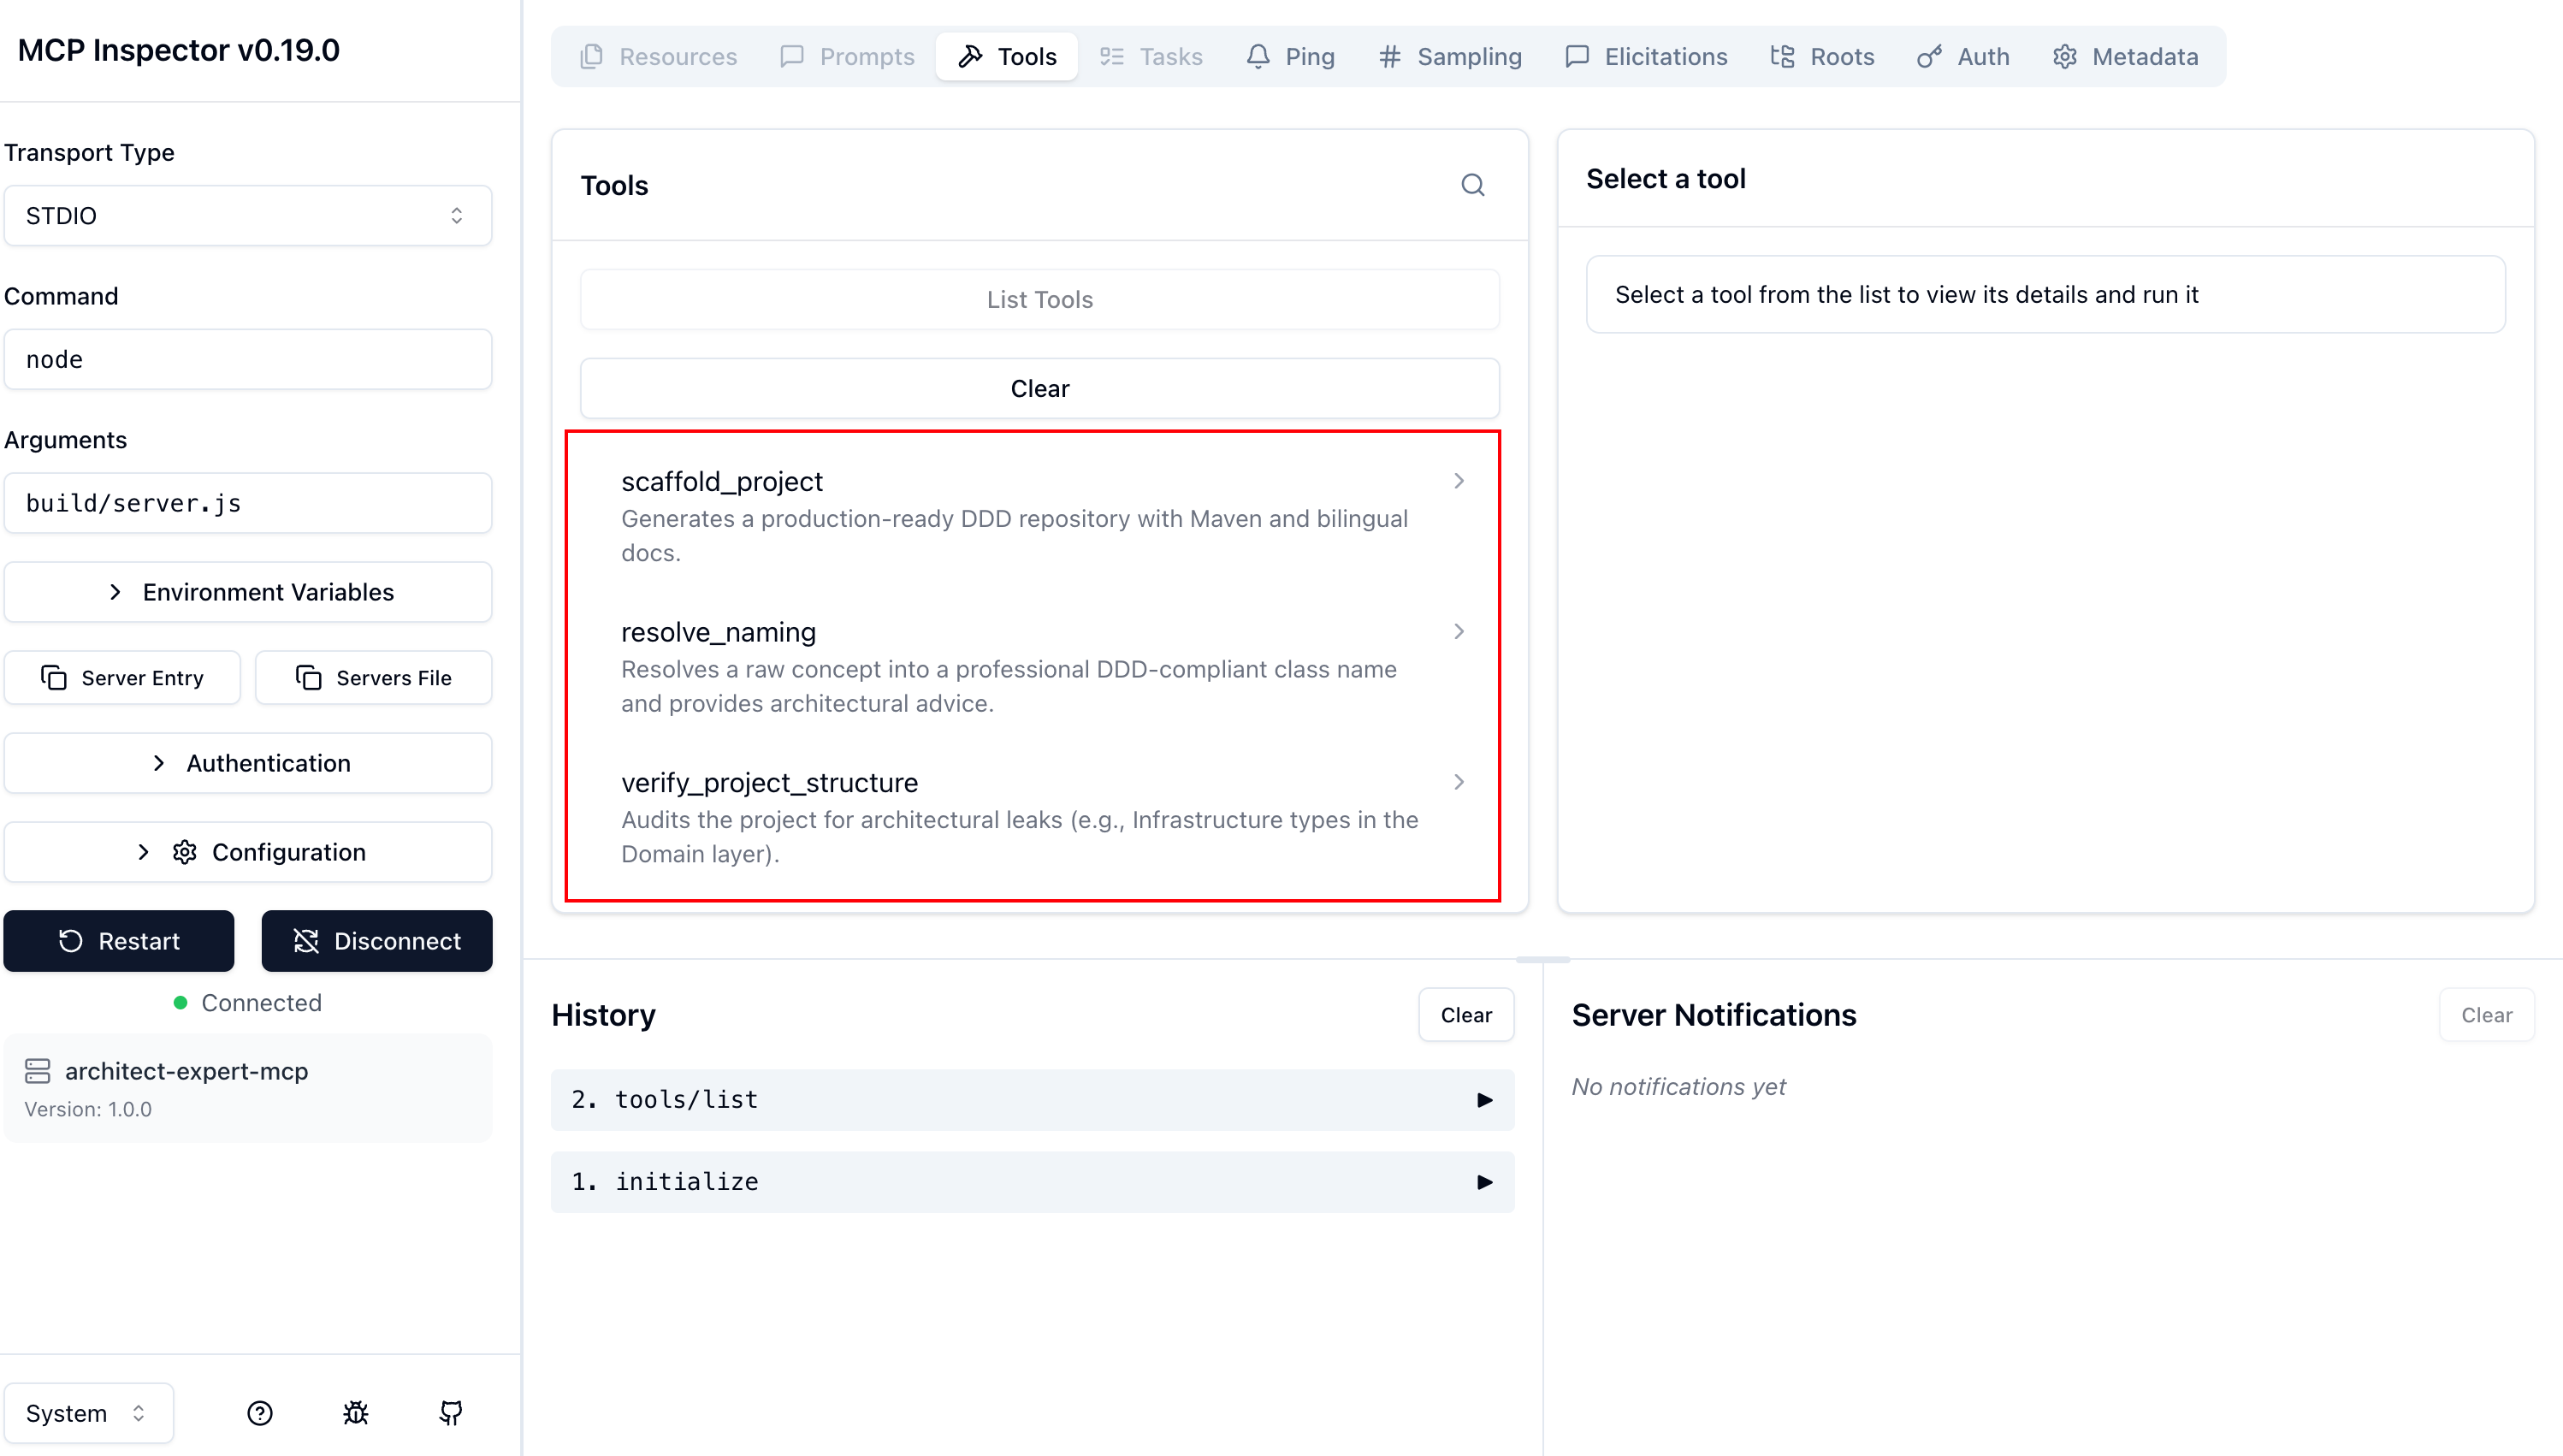The width and height of the screenshot is (2563, 1456).
Task: Click the 'No notifications yet' text
Action: click(1678, 1087)
